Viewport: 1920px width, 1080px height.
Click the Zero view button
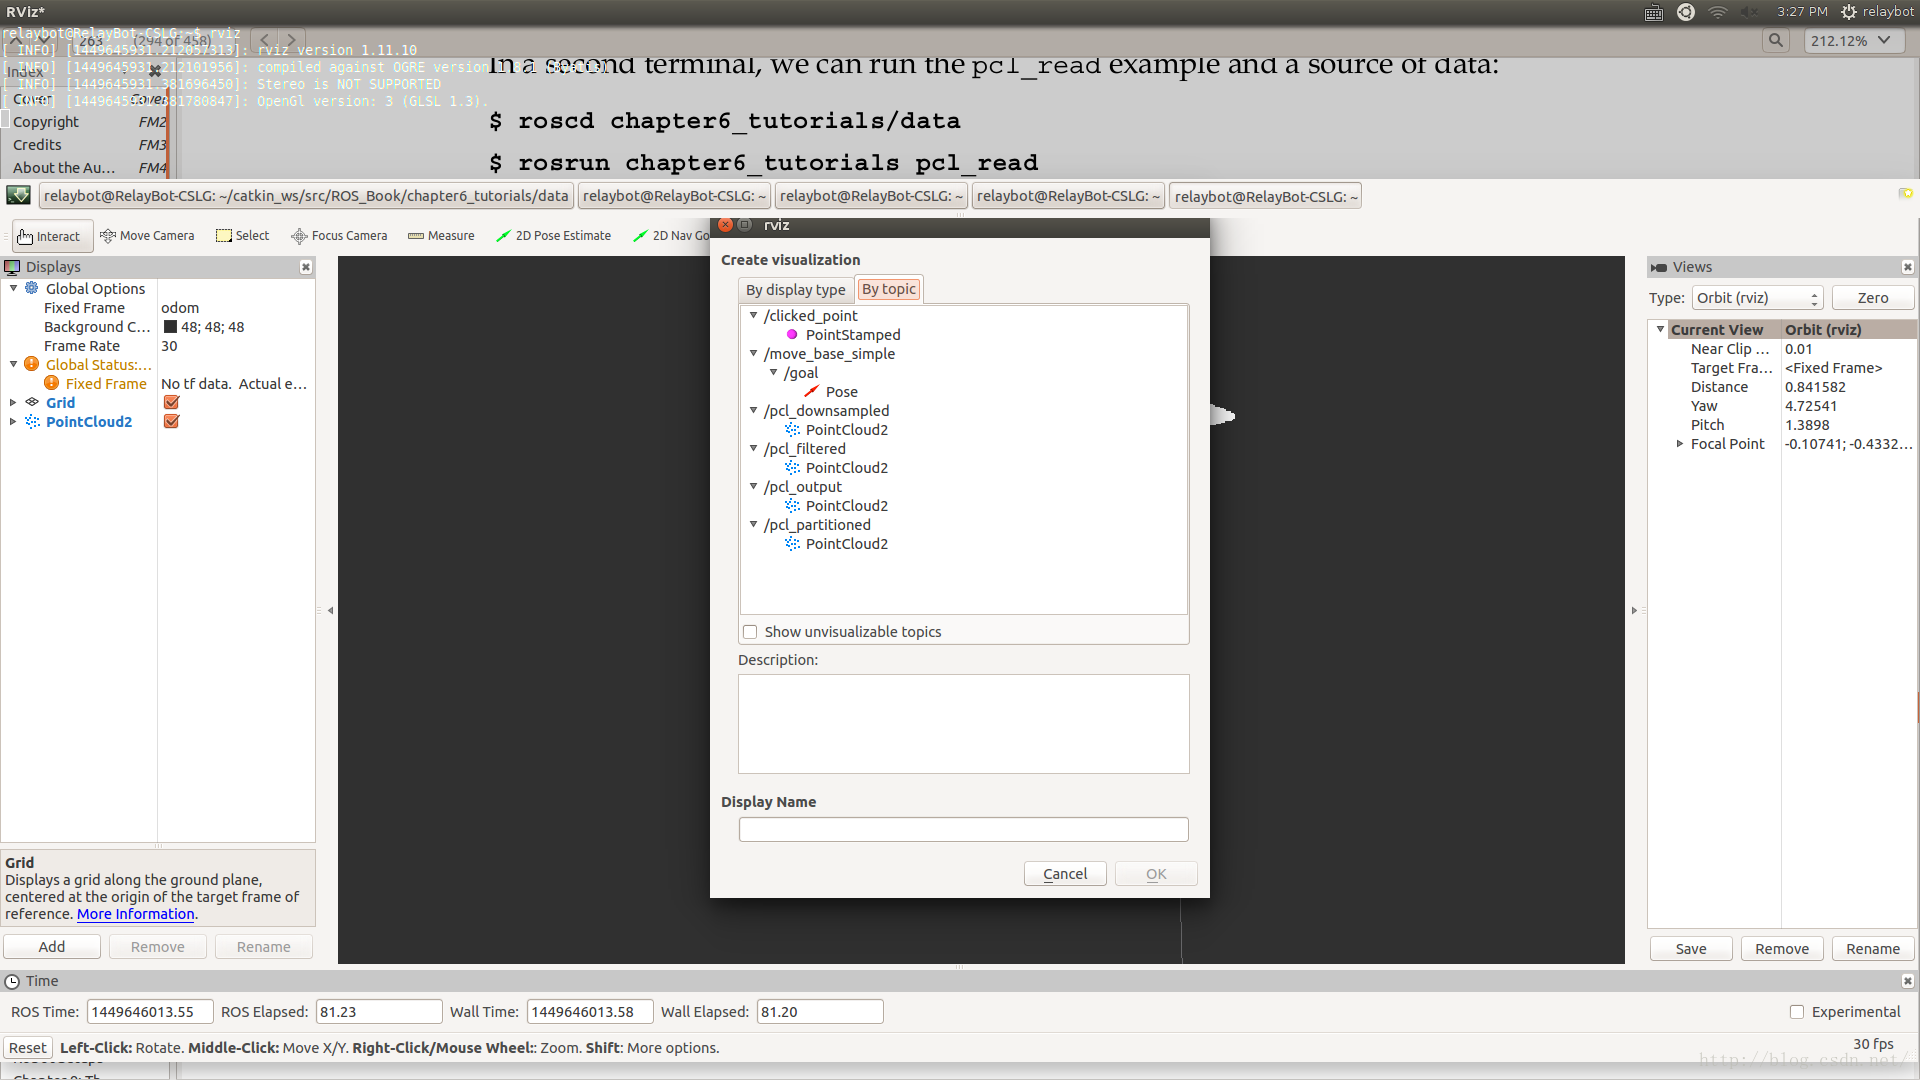[1873, 298]
